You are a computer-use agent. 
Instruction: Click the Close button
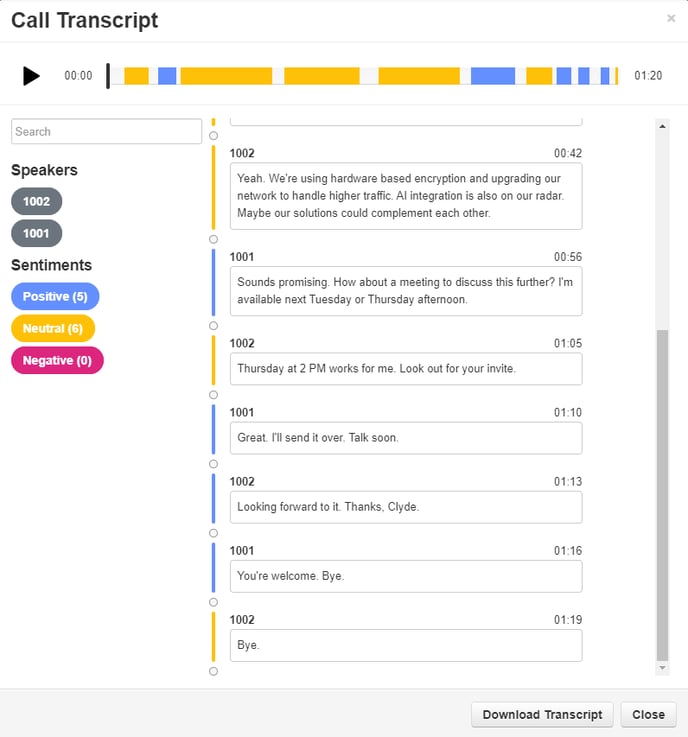pos(648,714)
